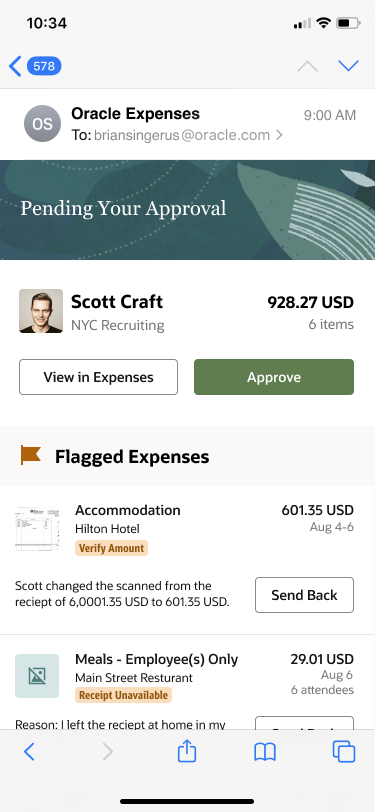Viewport: 375px width, 812px height.
Task: Click the View in Expenses button
Action: point(98,377)
